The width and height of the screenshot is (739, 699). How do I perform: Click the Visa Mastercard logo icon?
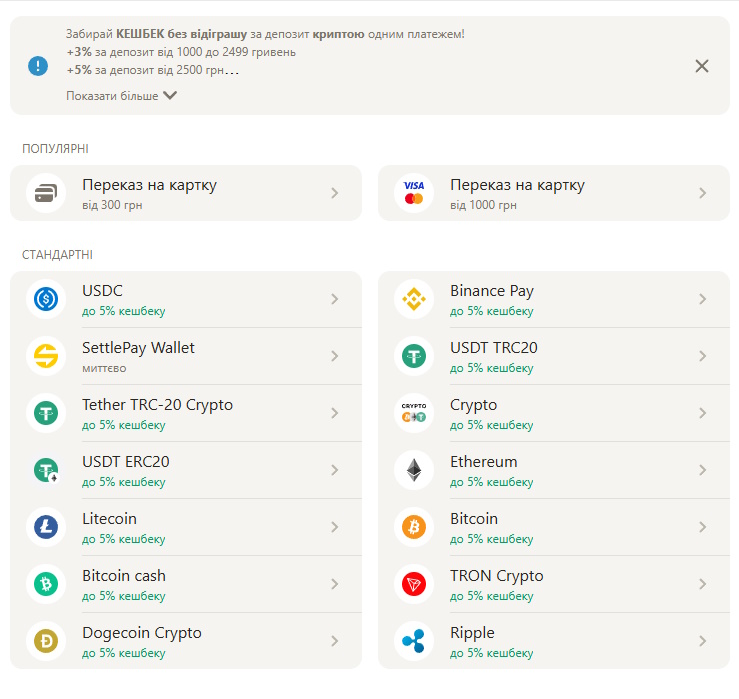414,193
